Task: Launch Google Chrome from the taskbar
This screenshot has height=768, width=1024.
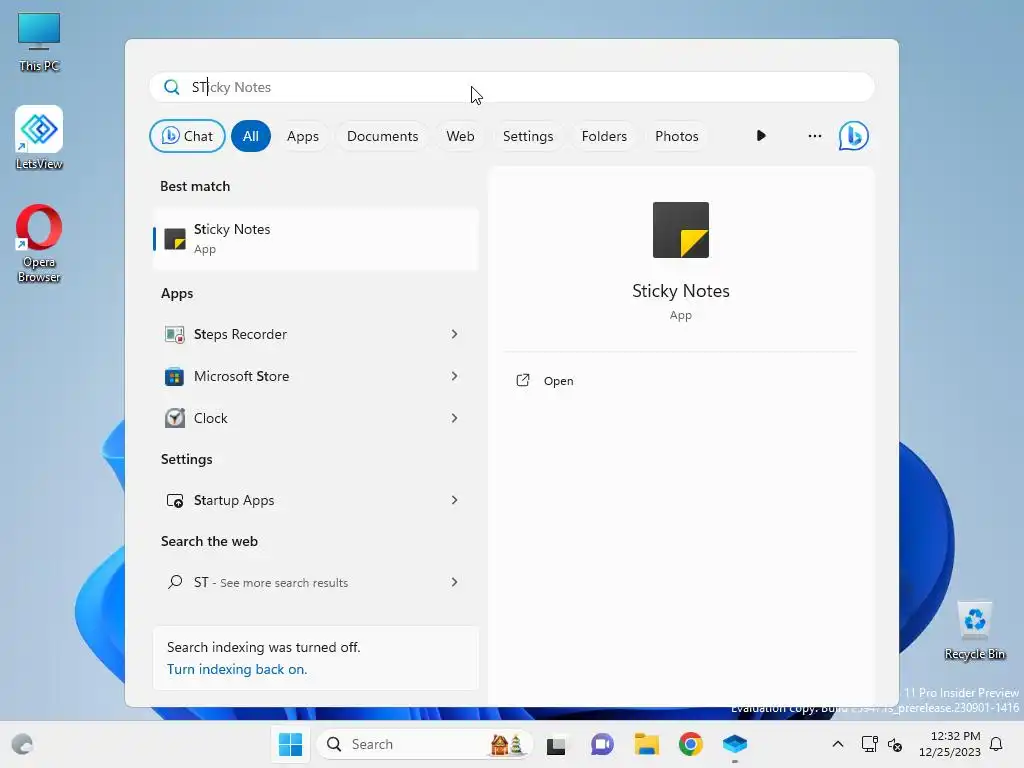Action: (690, 744)
